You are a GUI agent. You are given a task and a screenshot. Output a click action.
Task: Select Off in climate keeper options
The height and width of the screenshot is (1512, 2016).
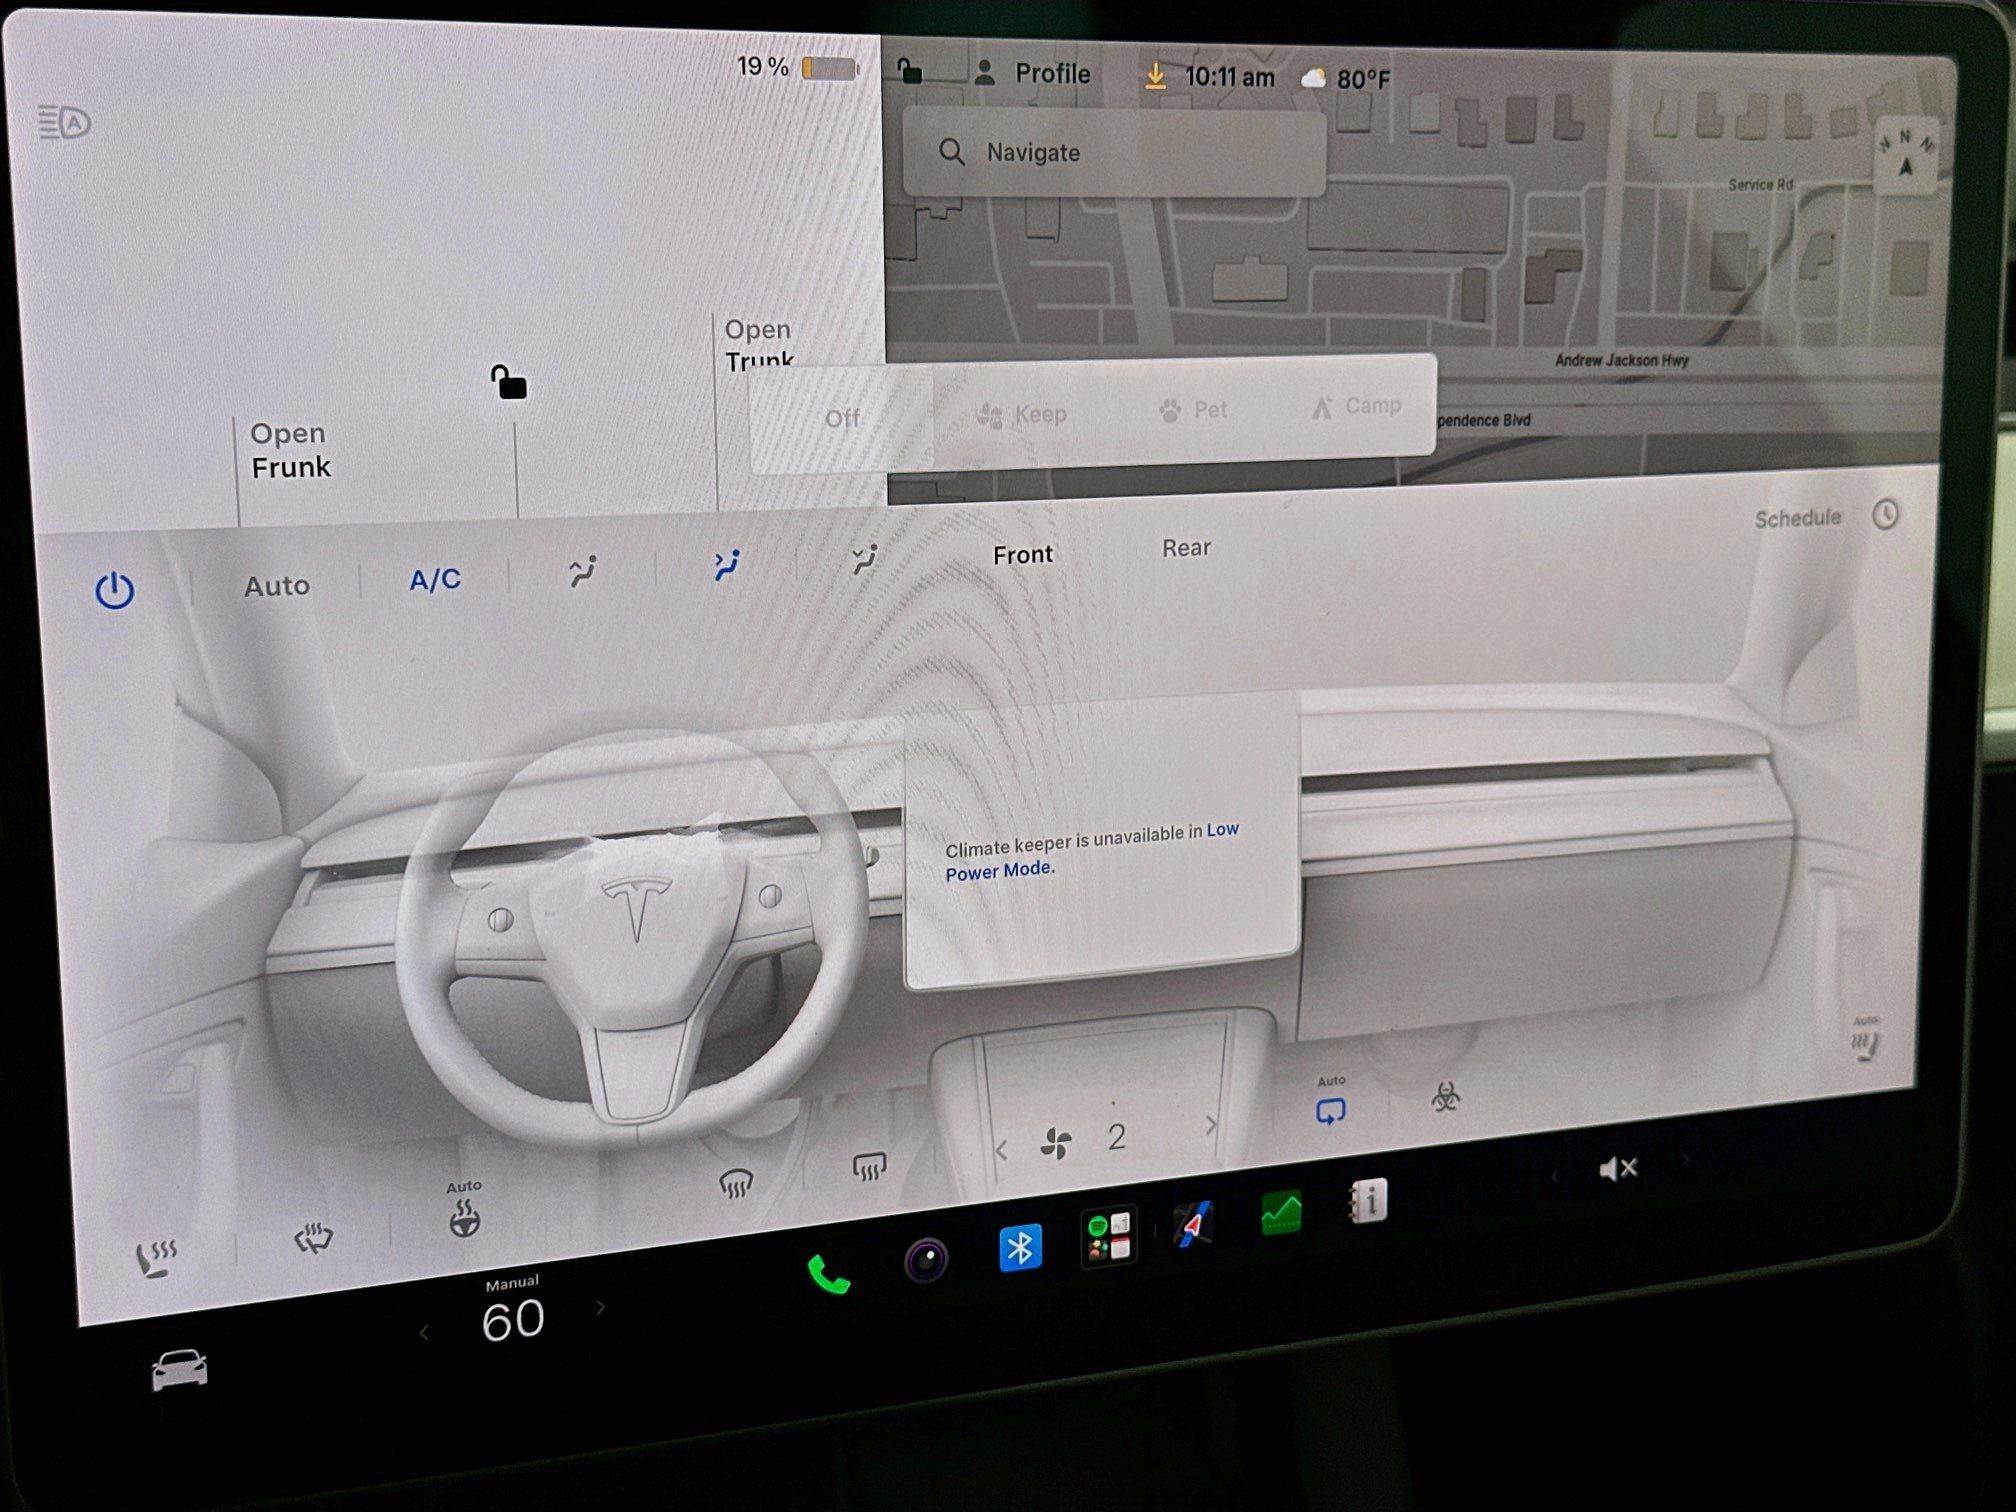(x=842, y=418)
